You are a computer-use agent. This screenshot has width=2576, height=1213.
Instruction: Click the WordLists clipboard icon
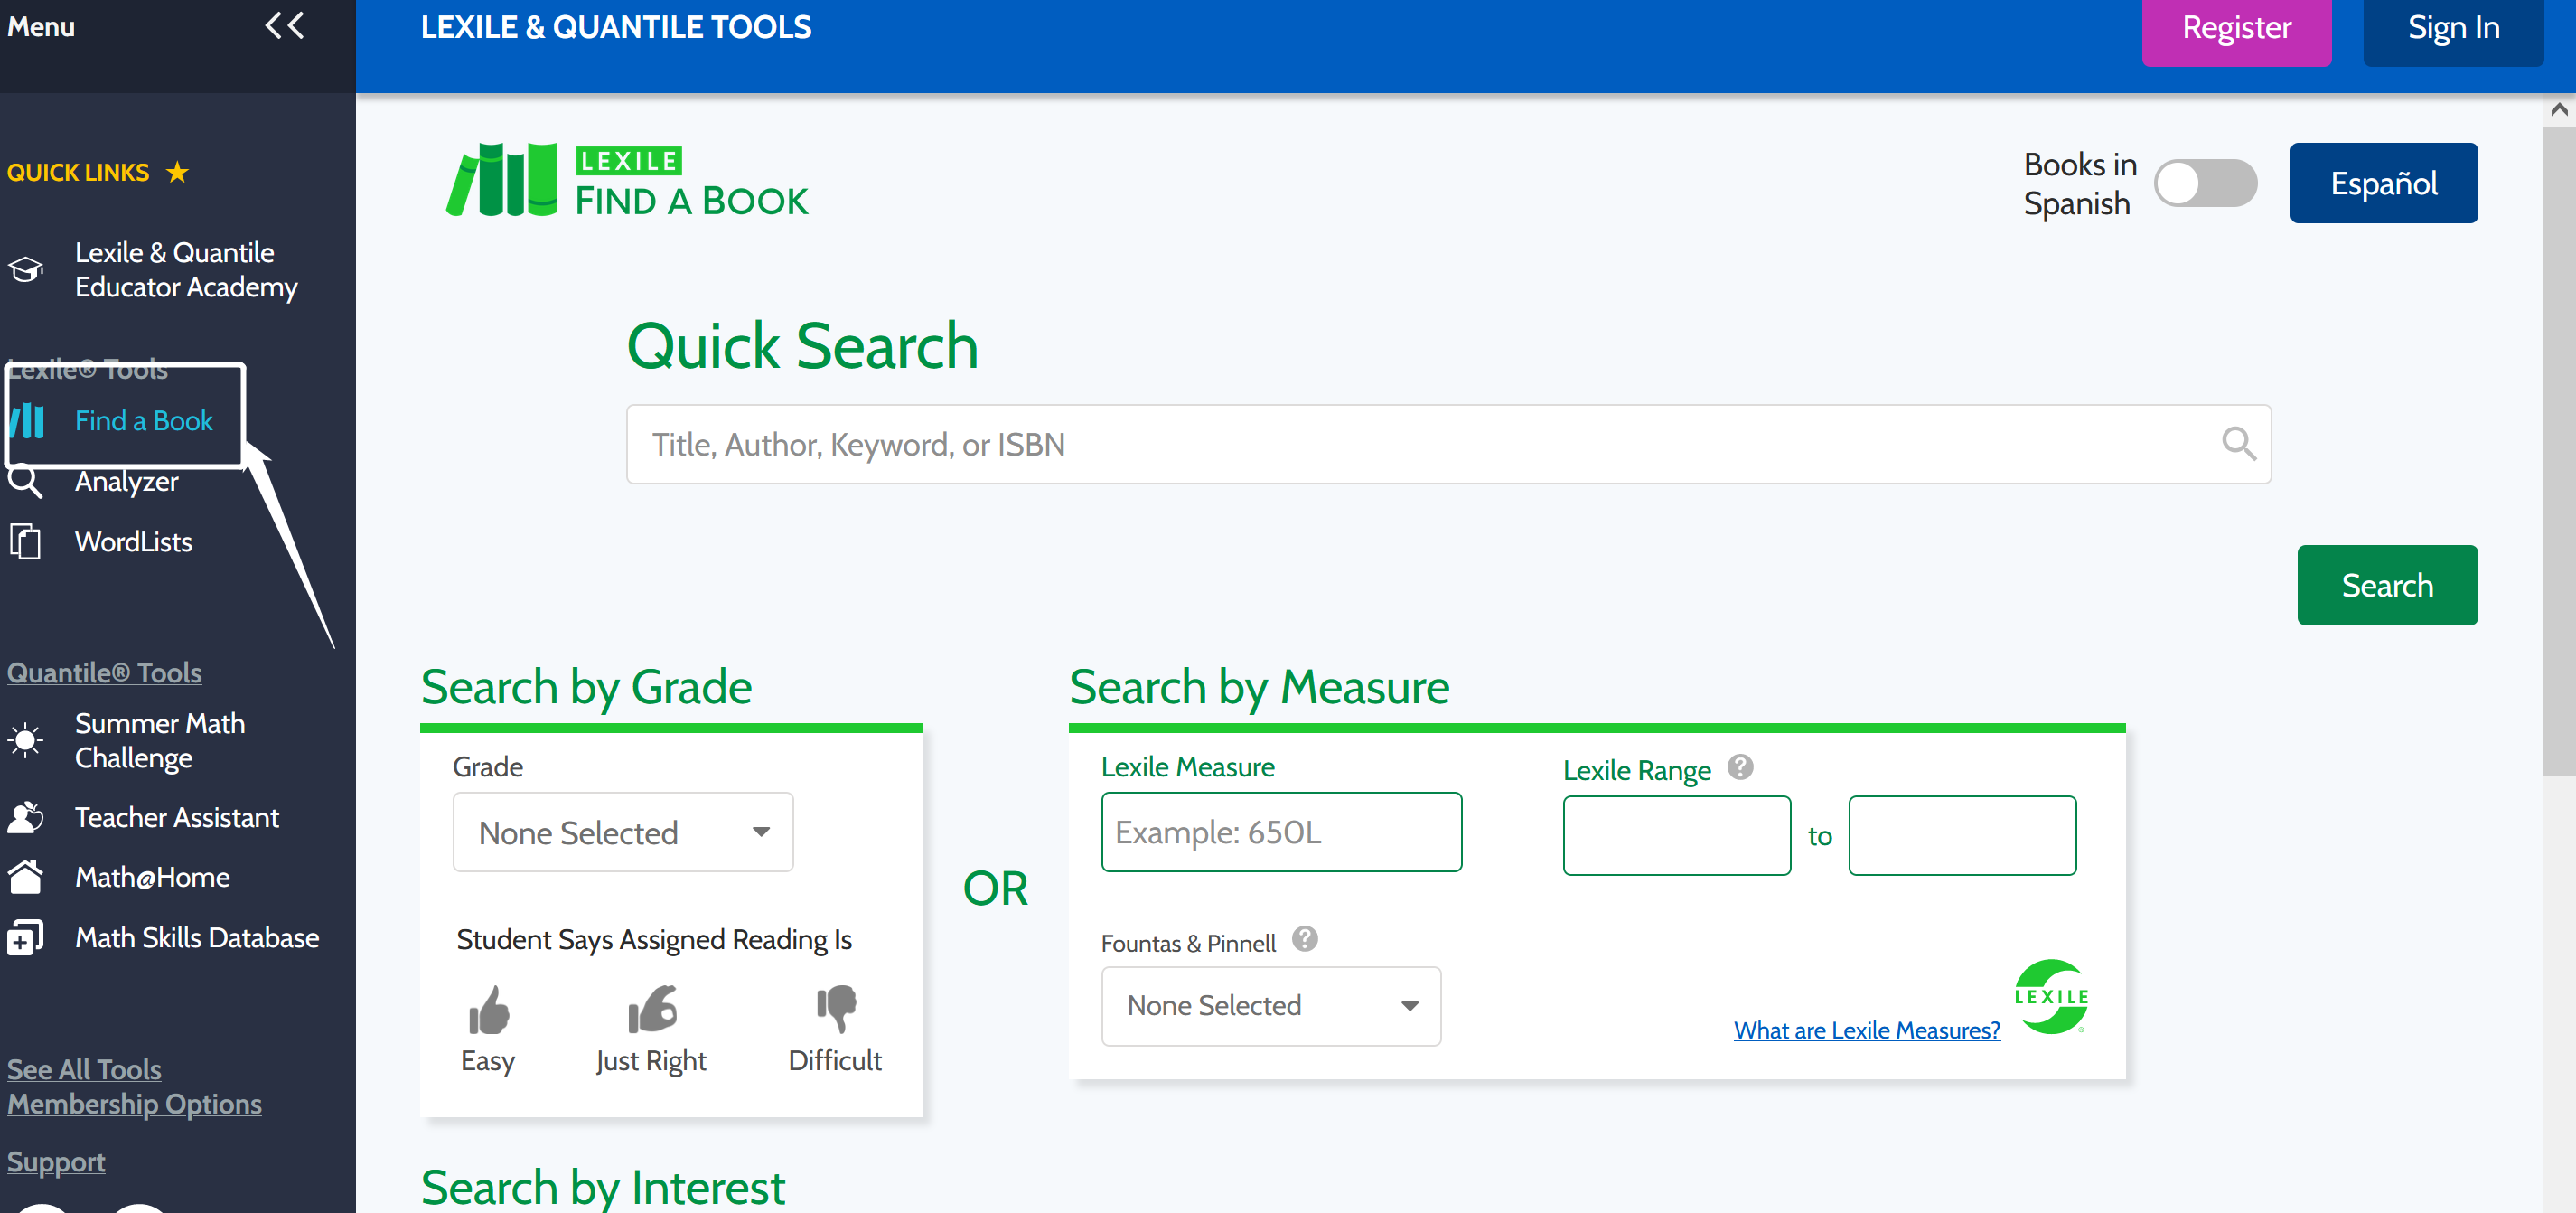pyautogui.click(x=25, y=541)
